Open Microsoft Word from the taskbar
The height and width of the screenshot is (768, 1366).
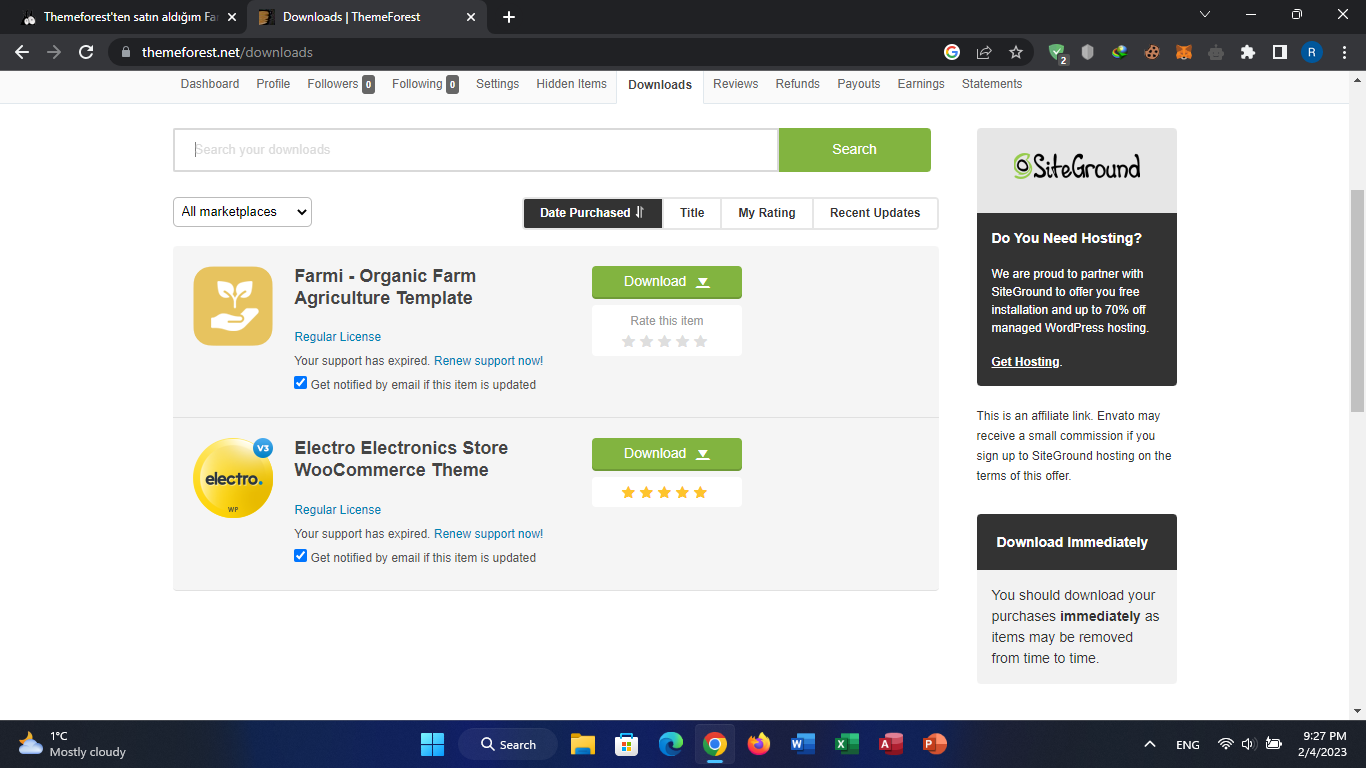(x=803, y=744)
